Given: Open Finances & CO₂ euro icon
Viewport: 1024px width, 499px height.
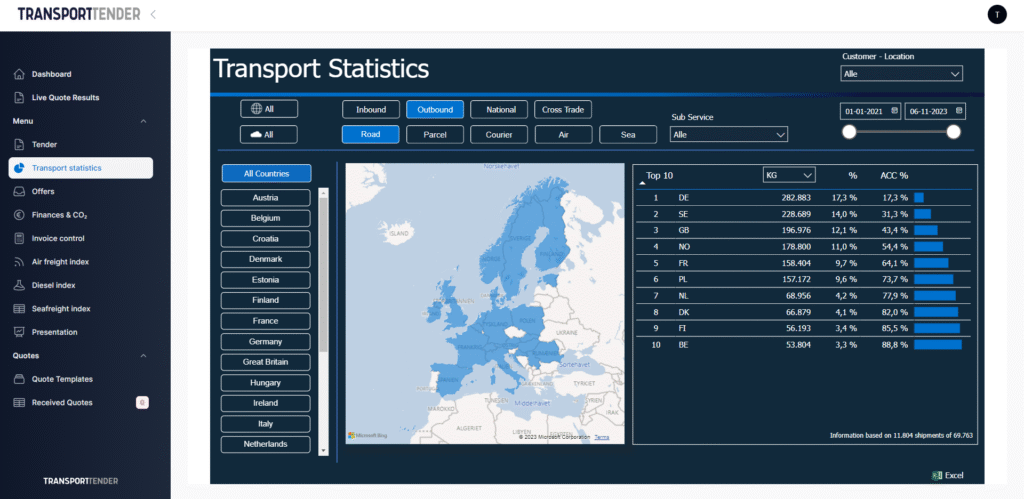Looking at the screenshot, I should coord(20,215).
